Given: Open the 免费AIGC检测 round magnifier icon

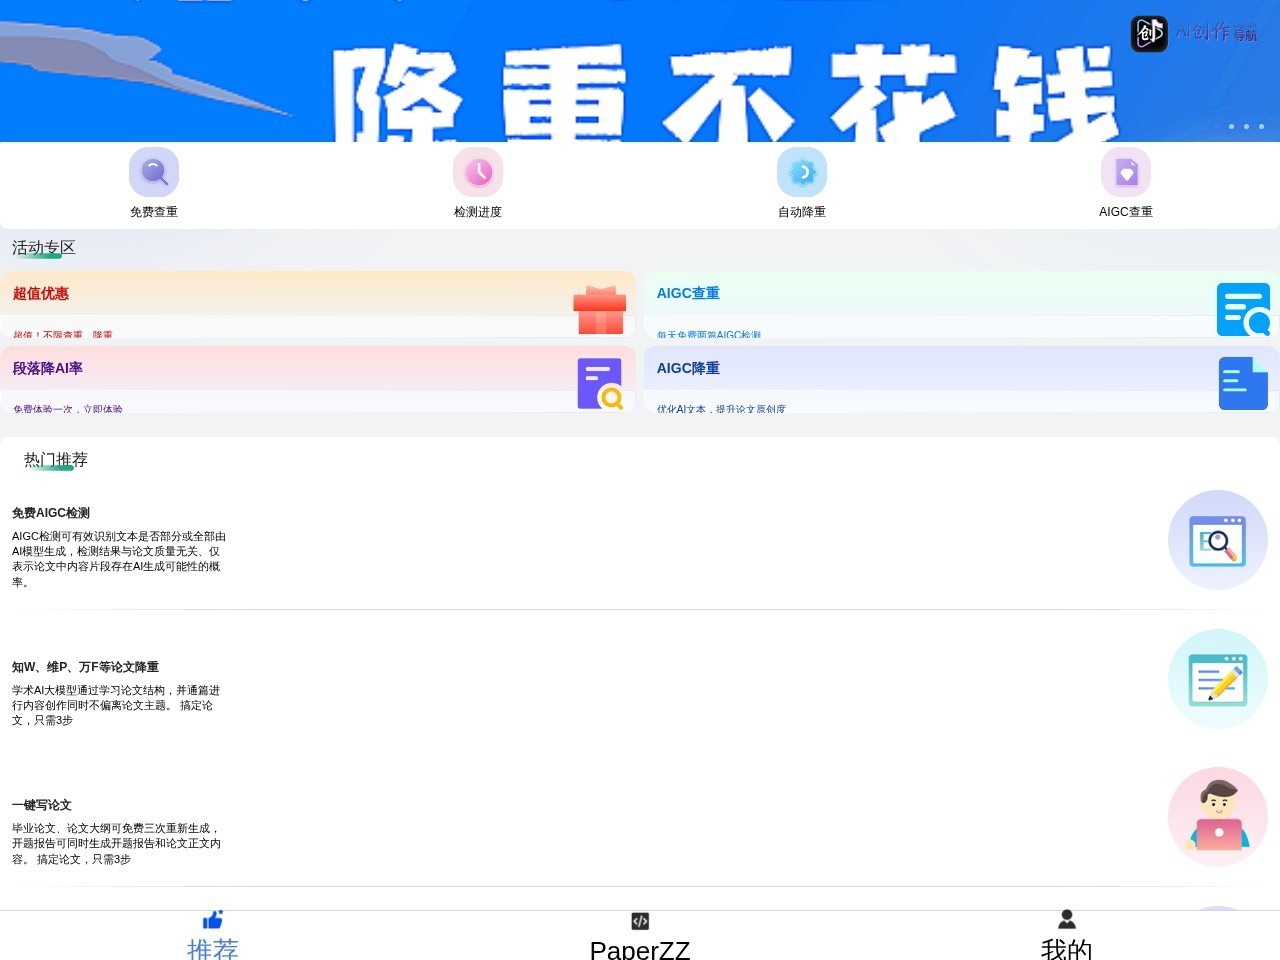Looking at the screenshot, I should pyautogui.click(x=1218, y=540).
